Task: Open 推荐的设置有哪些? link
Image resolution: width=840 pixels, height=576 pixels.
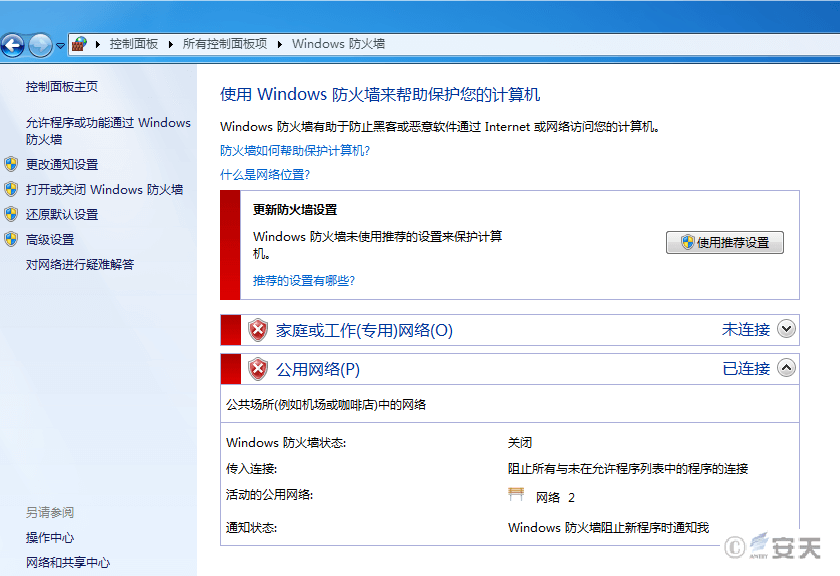Action: coord(304,281)
